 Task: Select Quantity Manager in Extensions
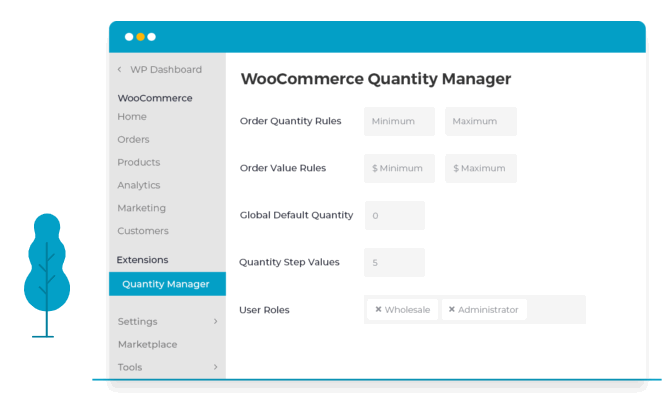(x=167, y=284)
